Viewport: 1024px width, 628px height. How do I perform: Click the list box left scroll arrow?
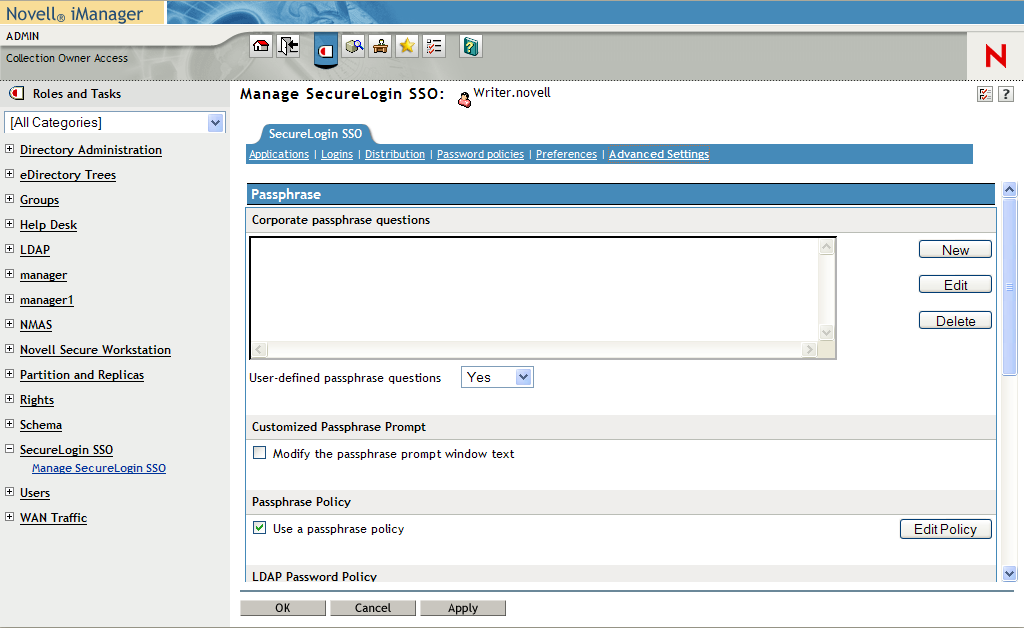(x=259, y=349)
